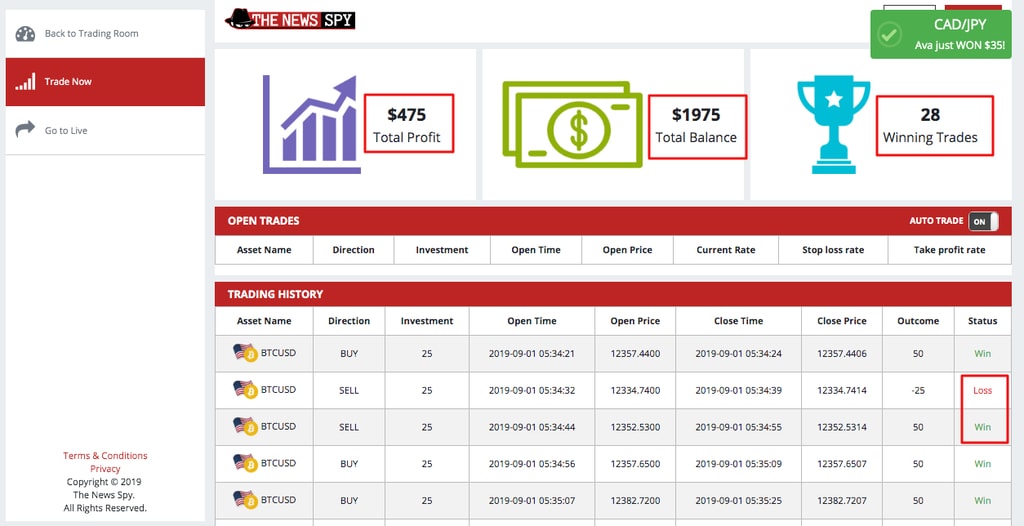The width and height of the screenshot is (1024, 526).
Task: Click the Loss status in trading history
Action: (x=982, y=390)
